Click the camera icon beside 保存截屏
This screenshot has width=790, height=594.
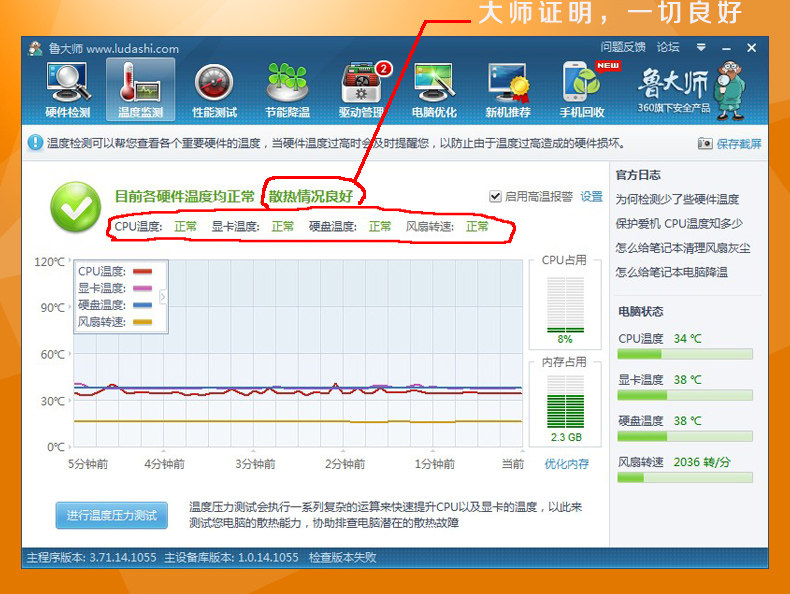point(705,144)
